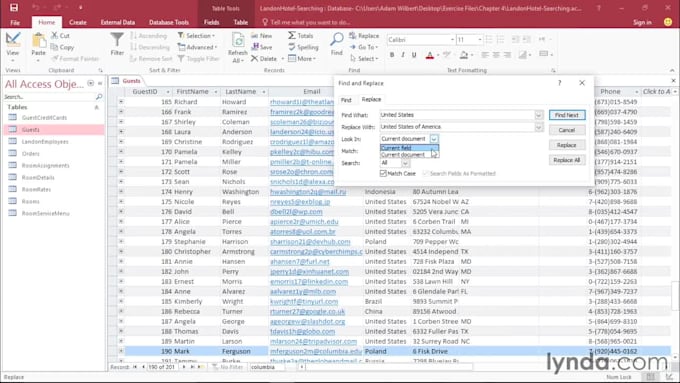Viewport: 680px width, 383px height.
Task: Open the View button in ribbon
Action: tap(13, 47)
